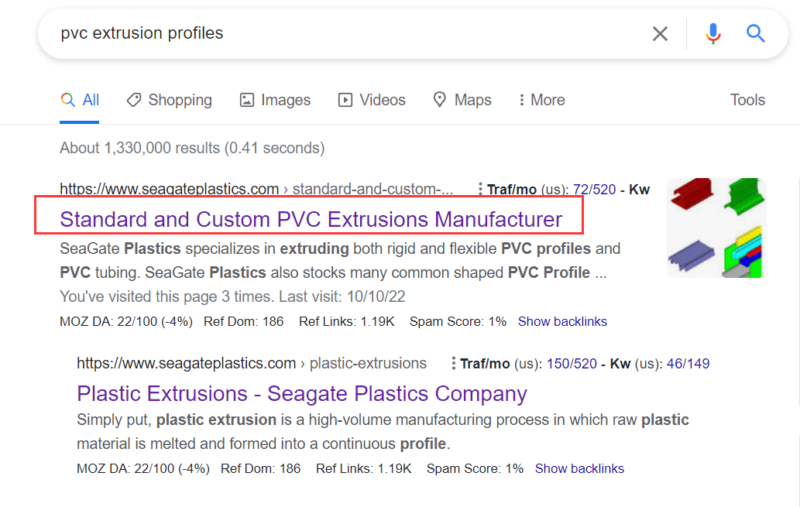800x507 pixels.
Task: Open three-dot menu beside second result URL
Action: [453, 363]
